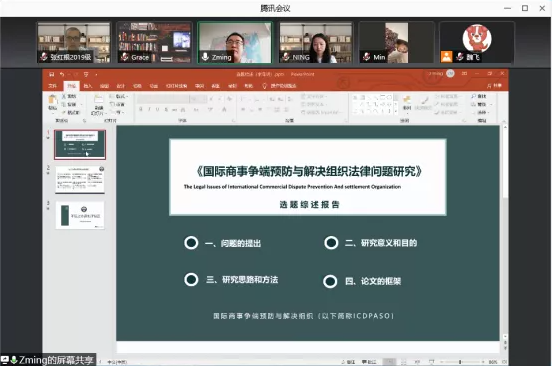Screen dimensions: 554x366
Task: Click the muted microphone icon on Grace's tile
Action: (x=124, y=57)
